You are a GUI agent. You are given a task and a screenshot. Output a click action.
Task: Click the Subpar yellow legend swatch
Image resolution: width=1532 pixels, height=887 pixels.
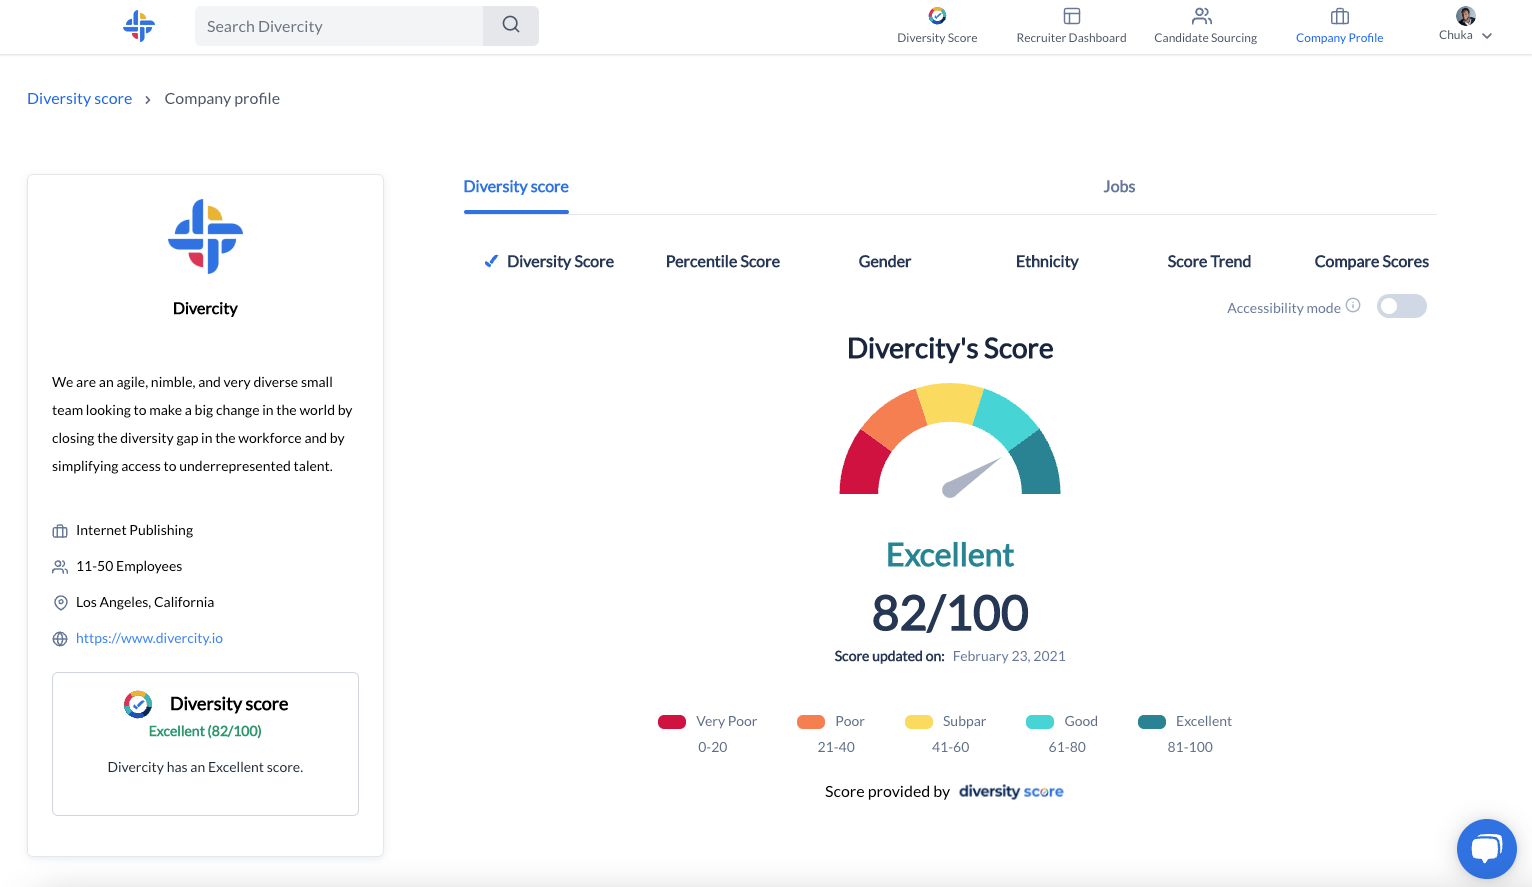(919, 722)
